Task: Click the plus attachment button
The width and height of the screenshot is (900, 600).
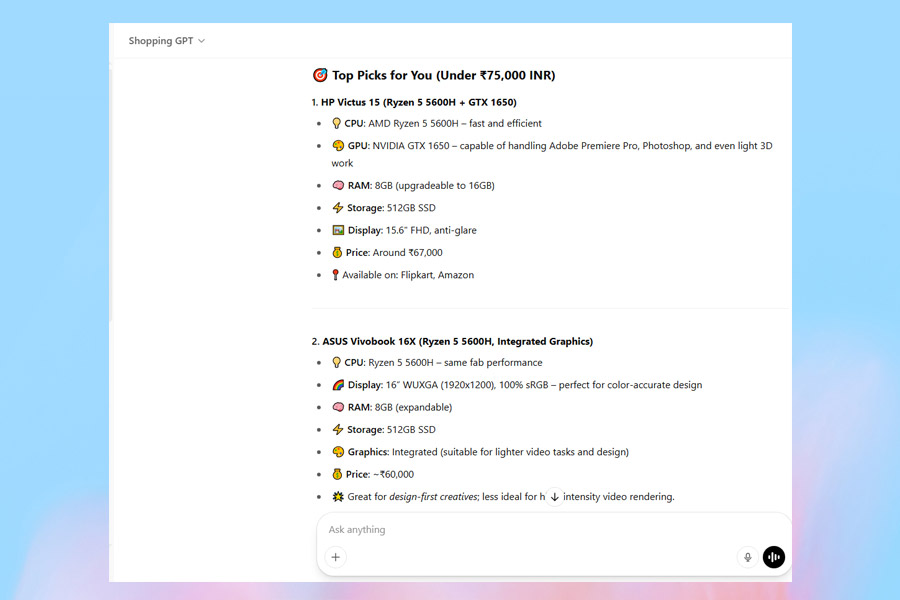Action: pyautogui.click(x=336, y=557)
